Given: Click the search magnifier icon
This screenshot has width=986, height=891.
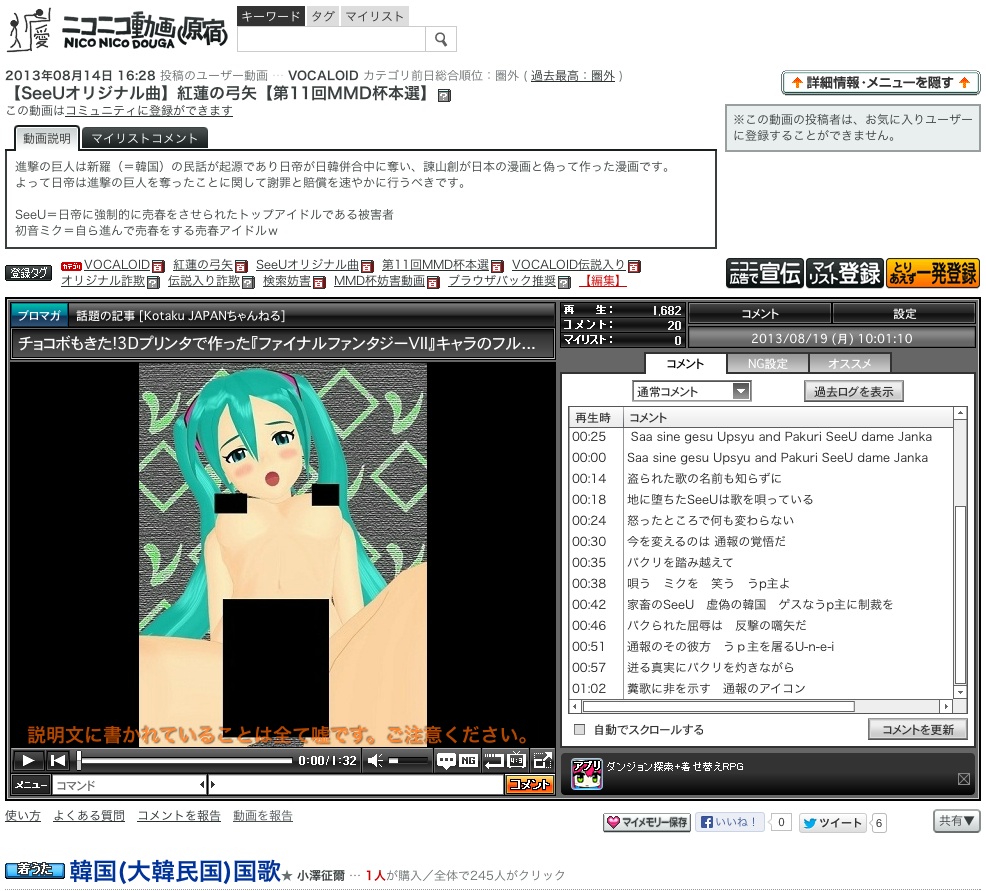Looking at the screenshot, I should coord(441,39).
